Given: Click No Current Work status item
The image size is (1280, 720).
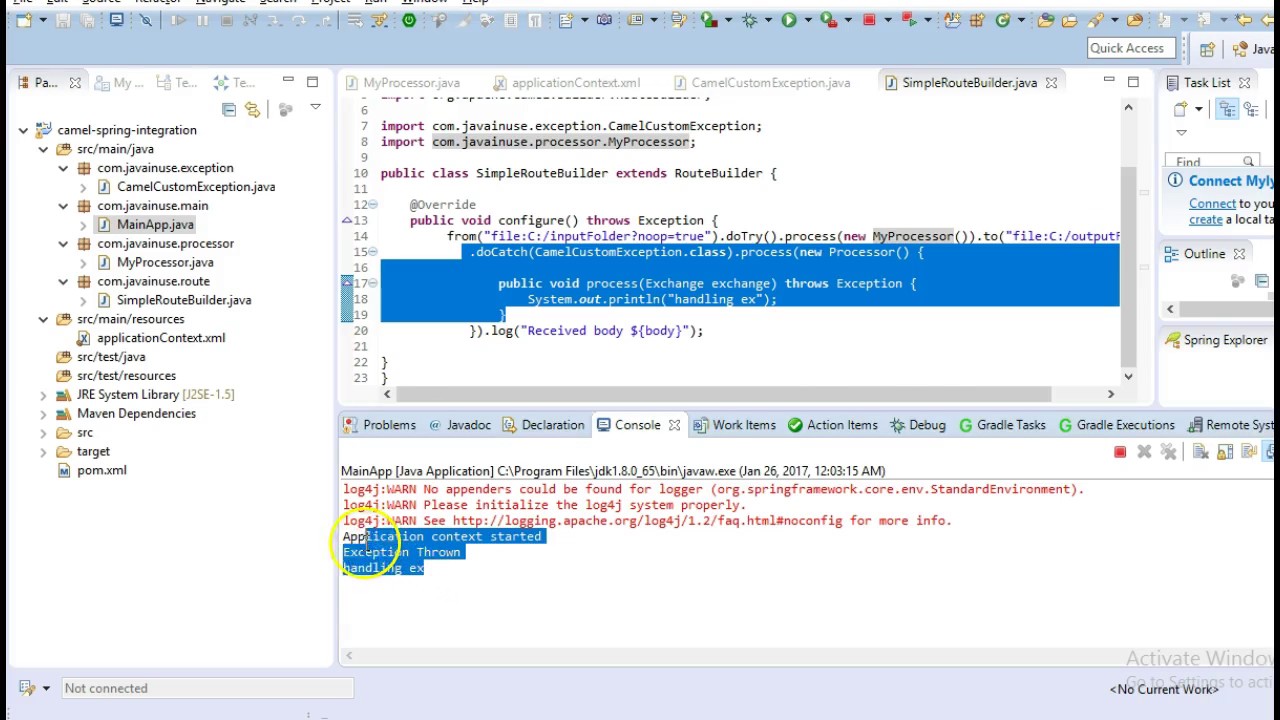Looking at the screenshot, I should [1164, 689].
